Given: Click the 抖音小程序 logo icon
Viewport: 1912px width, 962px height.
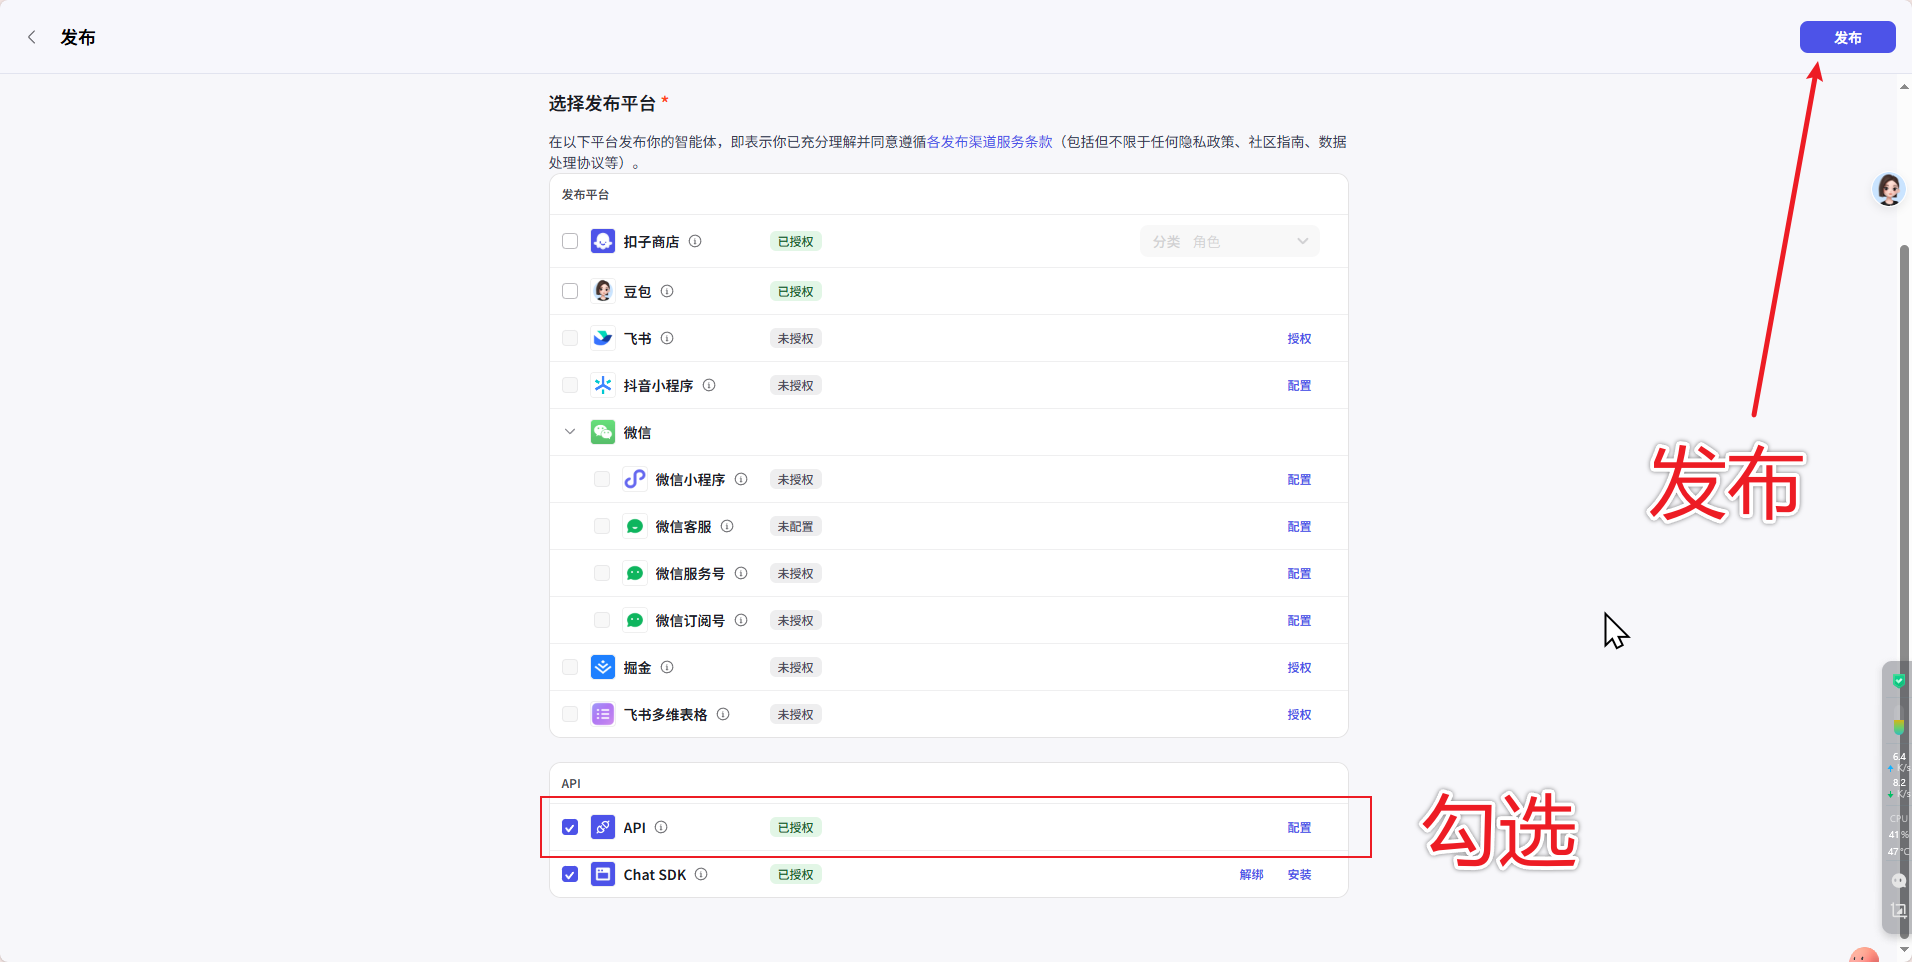Looking at the screenshot, I should point(602,385).
